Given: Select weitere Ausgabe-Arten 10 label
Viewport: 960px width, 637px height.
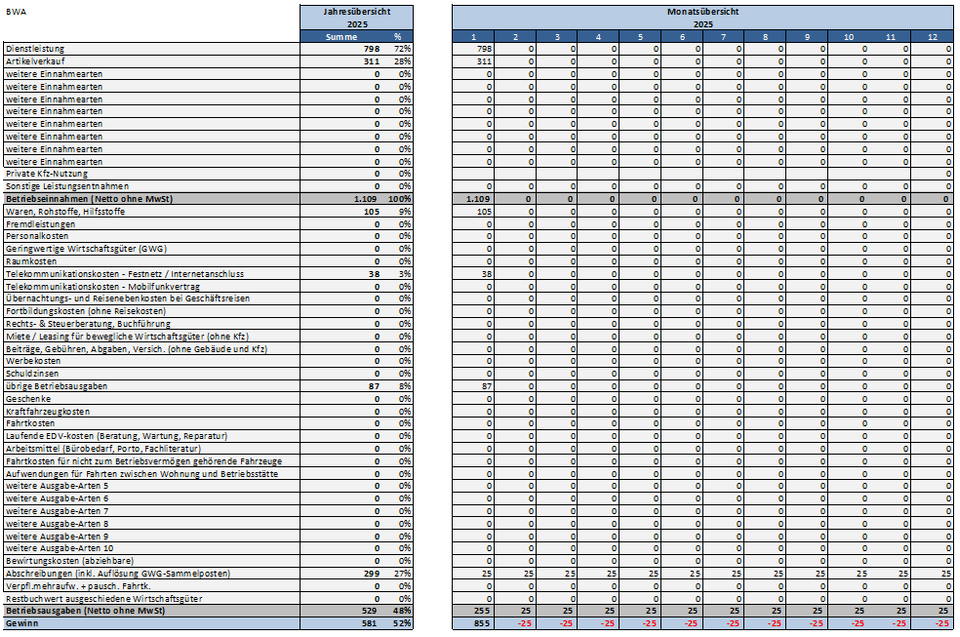Looking at the screenshot, I should click(x=59, y=549).
